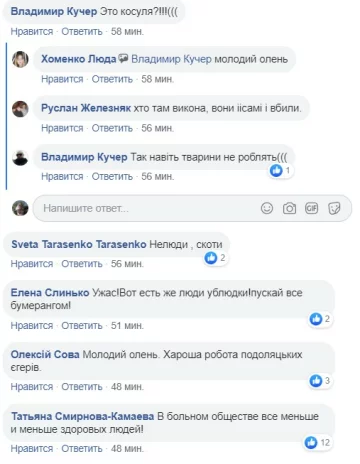This screenshot has height=464, width=360.
Task: Click the '51 мин.' timestamp on Елена's comment
Action: (127, 325)
